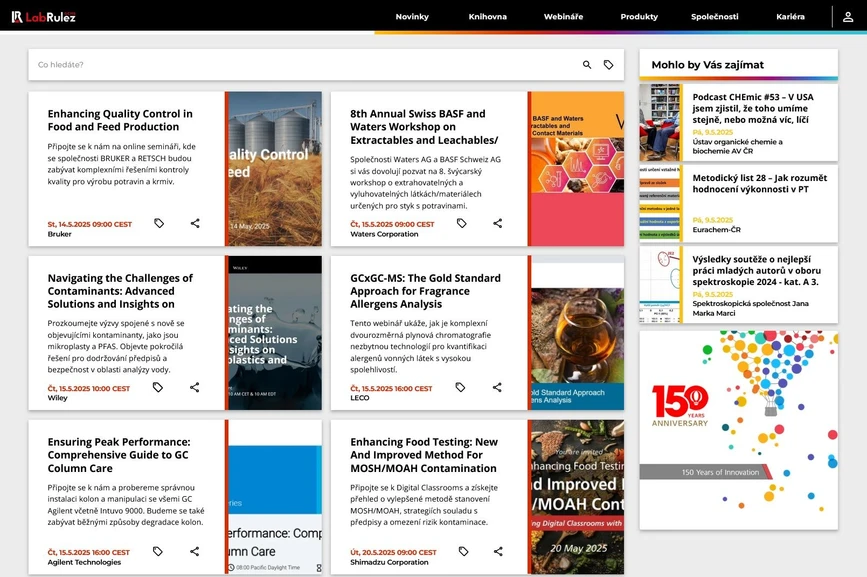
Task: Share the Bruker food and feed webinar
Action: (195, 224)
